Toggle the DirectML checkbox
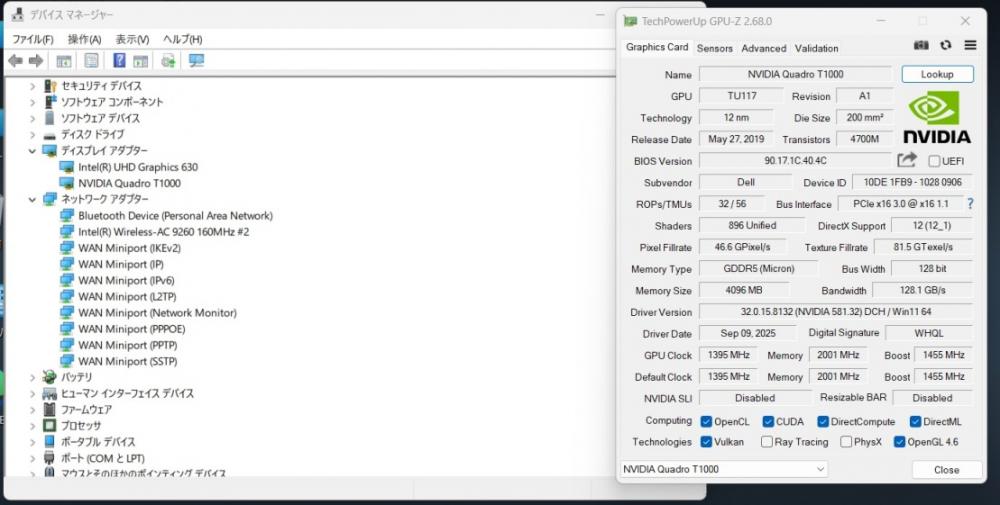 pyautogui.click(x=915, y=421)
